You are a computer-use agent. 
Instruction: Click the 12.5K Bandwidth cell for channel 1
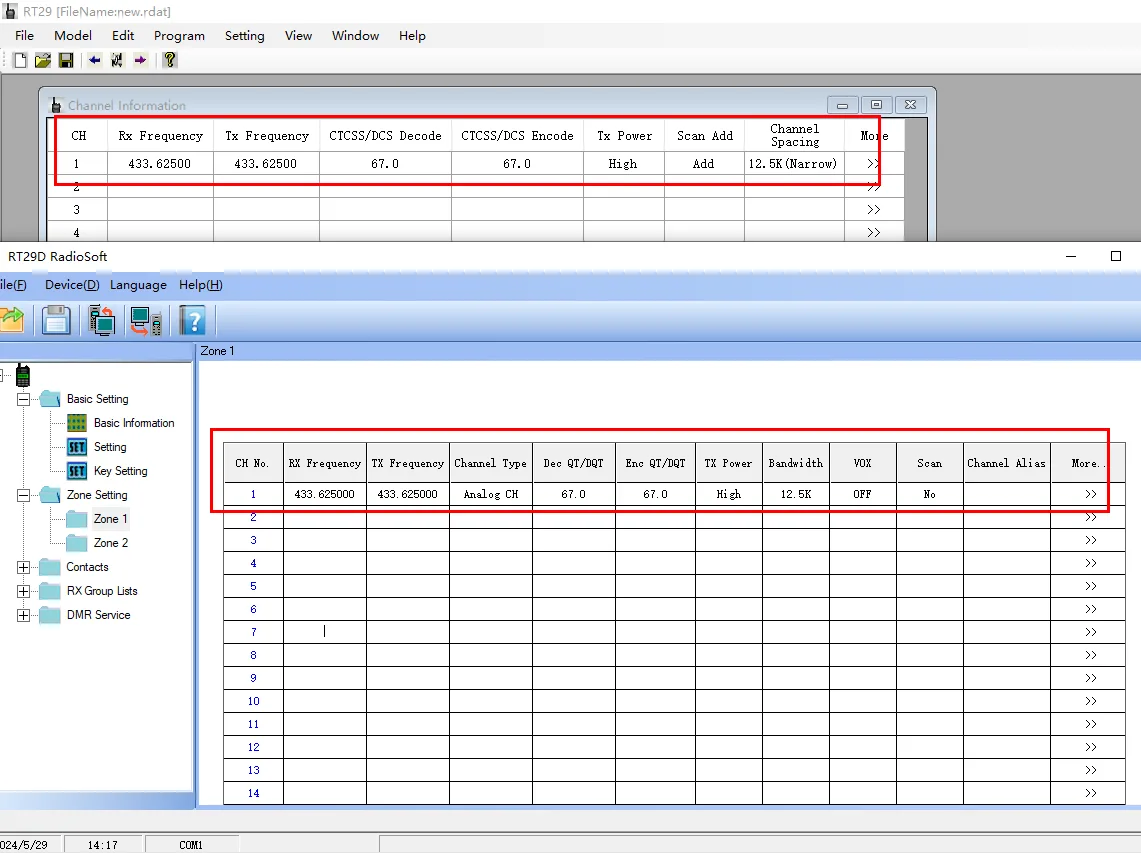pyautogui.click(x=796, y=494)
